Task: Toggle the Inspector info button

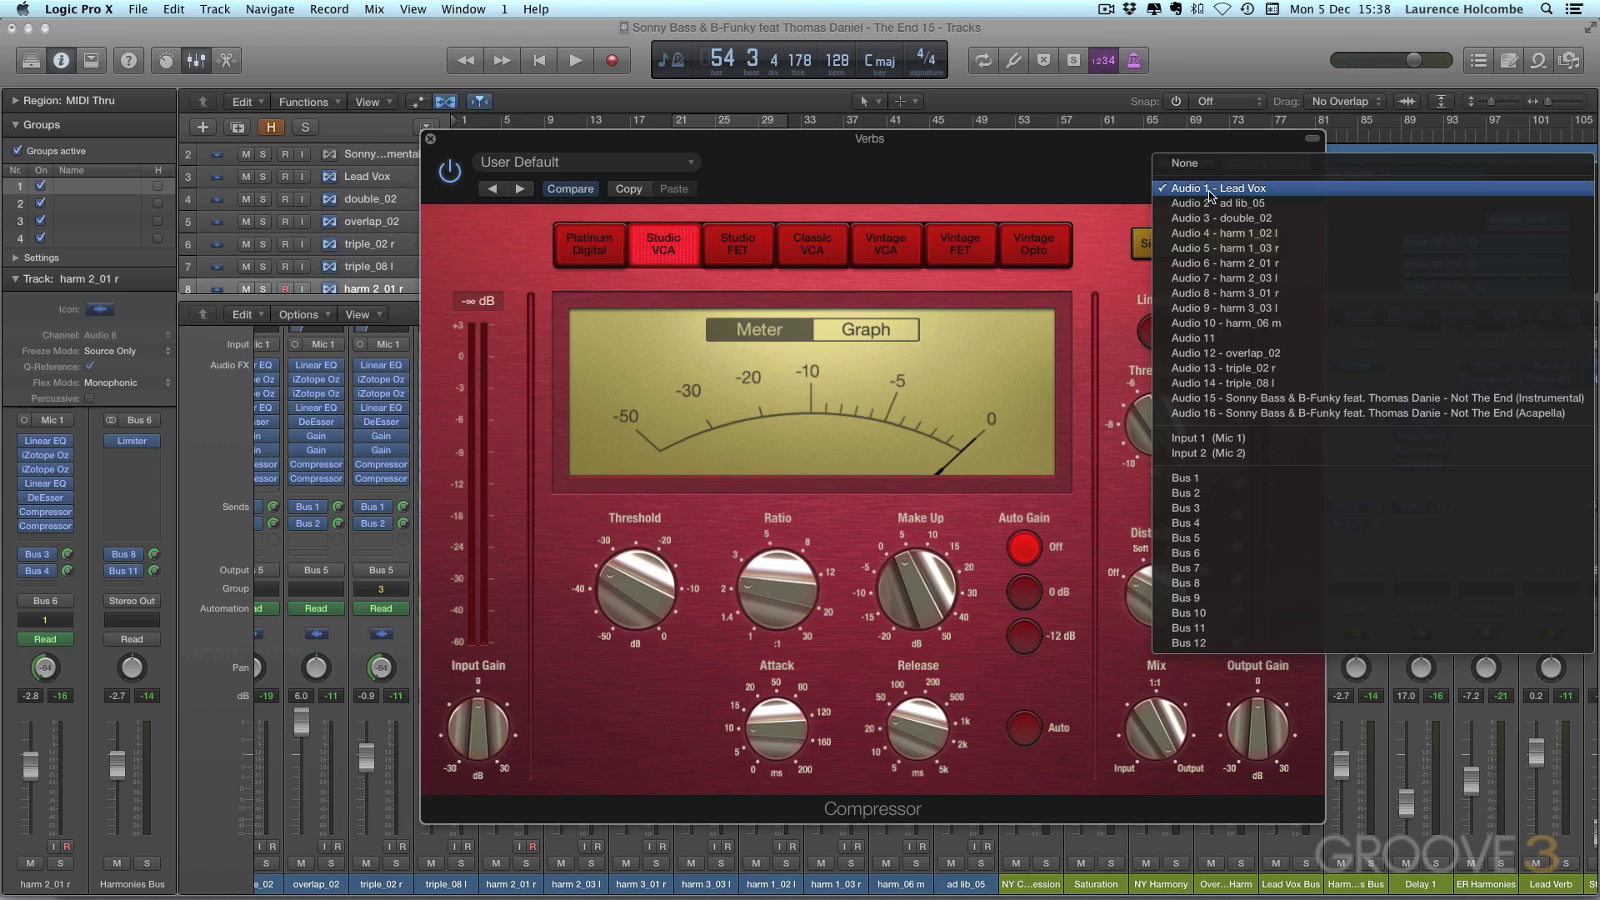Action: pyautogui.click(x=61, y=60)
